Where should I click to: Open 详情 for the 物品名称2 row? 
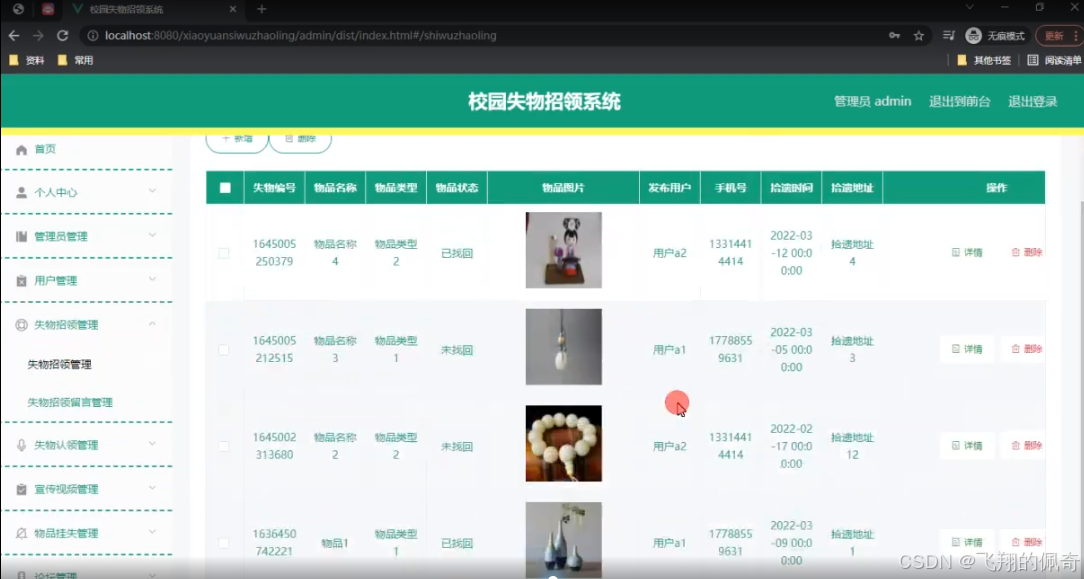(967, 446)
